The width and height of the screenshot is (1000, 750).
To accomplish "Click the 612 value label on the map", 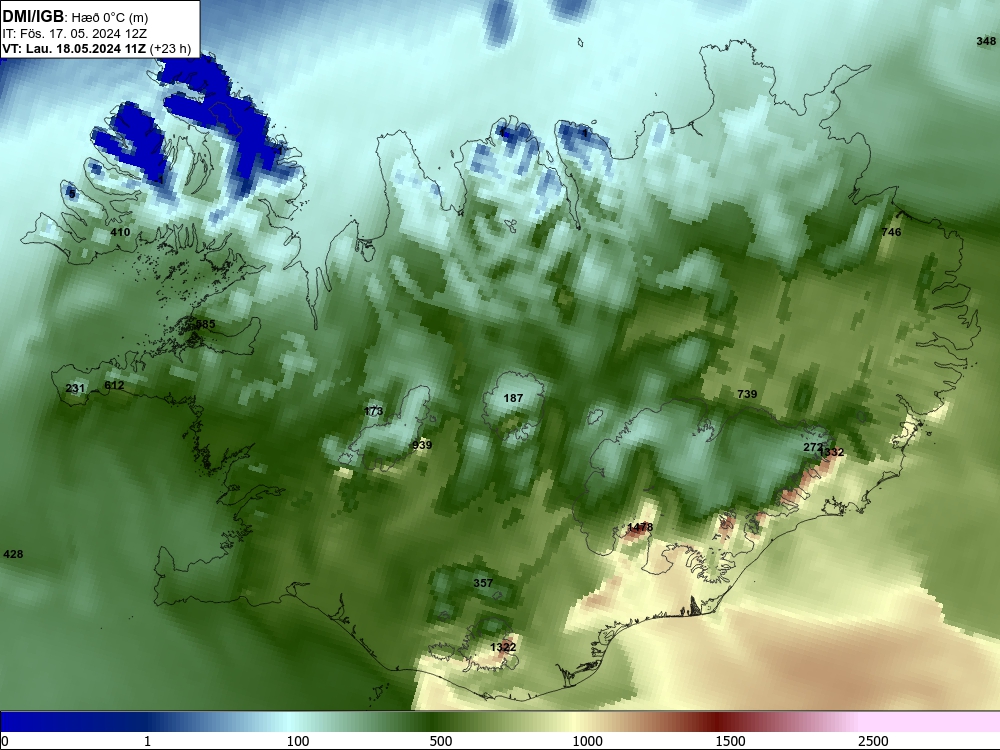I will 114,385.
